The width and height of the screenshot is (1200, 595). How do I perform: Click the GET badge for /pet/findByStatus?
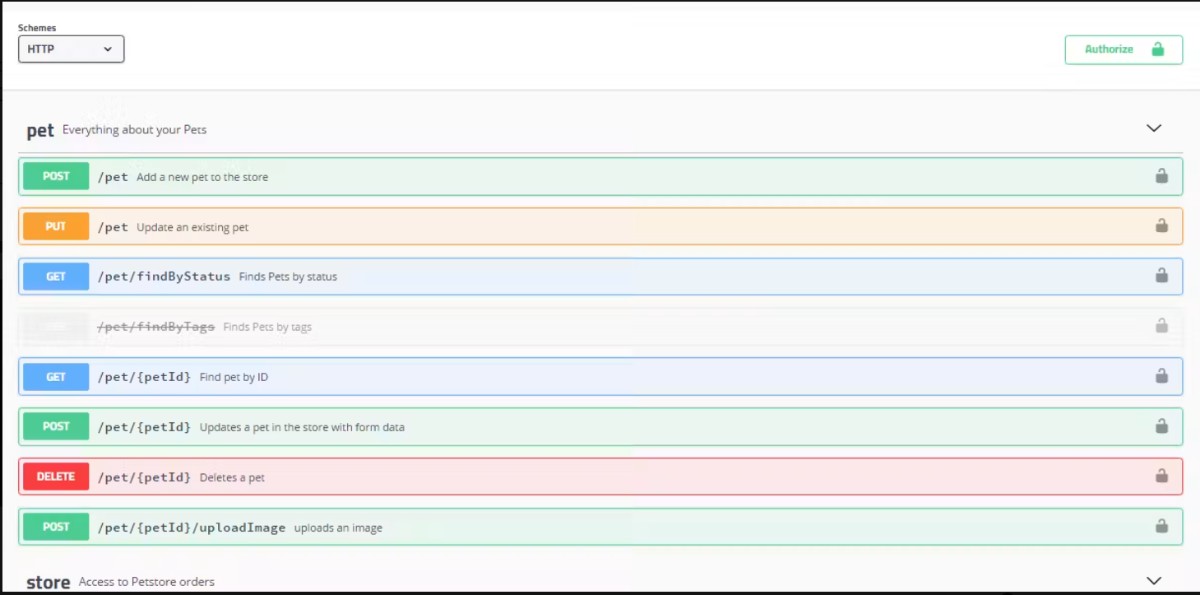pos(56,276)
